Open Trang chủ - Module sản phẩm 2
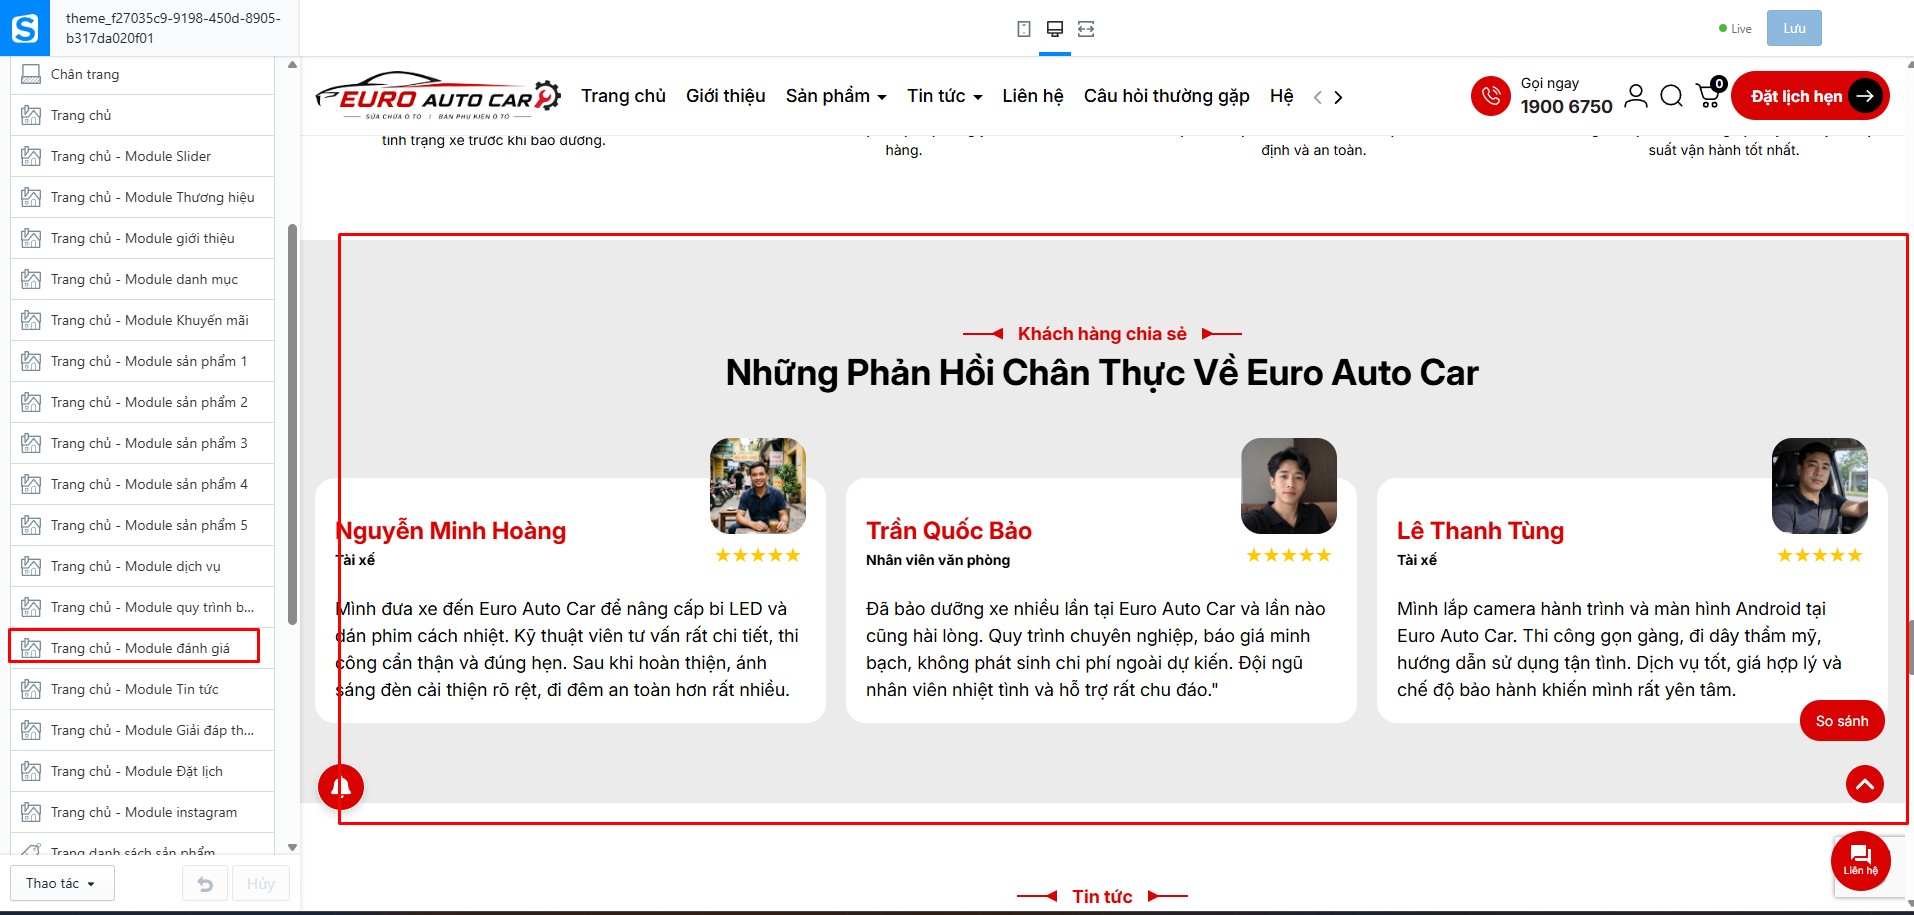The image size is (1914, 915). point(142,402)
